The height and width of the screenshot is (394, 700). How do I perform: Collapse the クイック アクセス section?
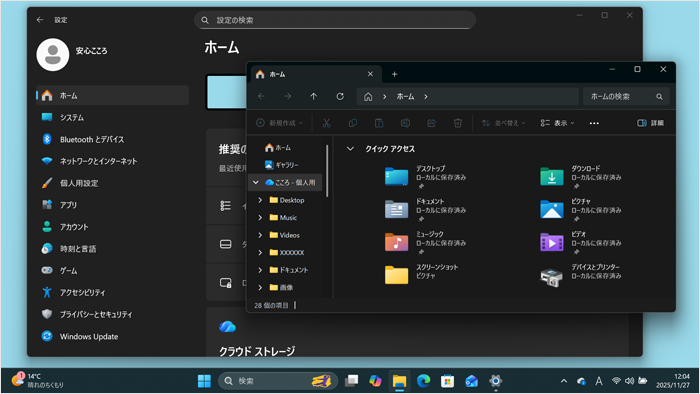point(350,149)
